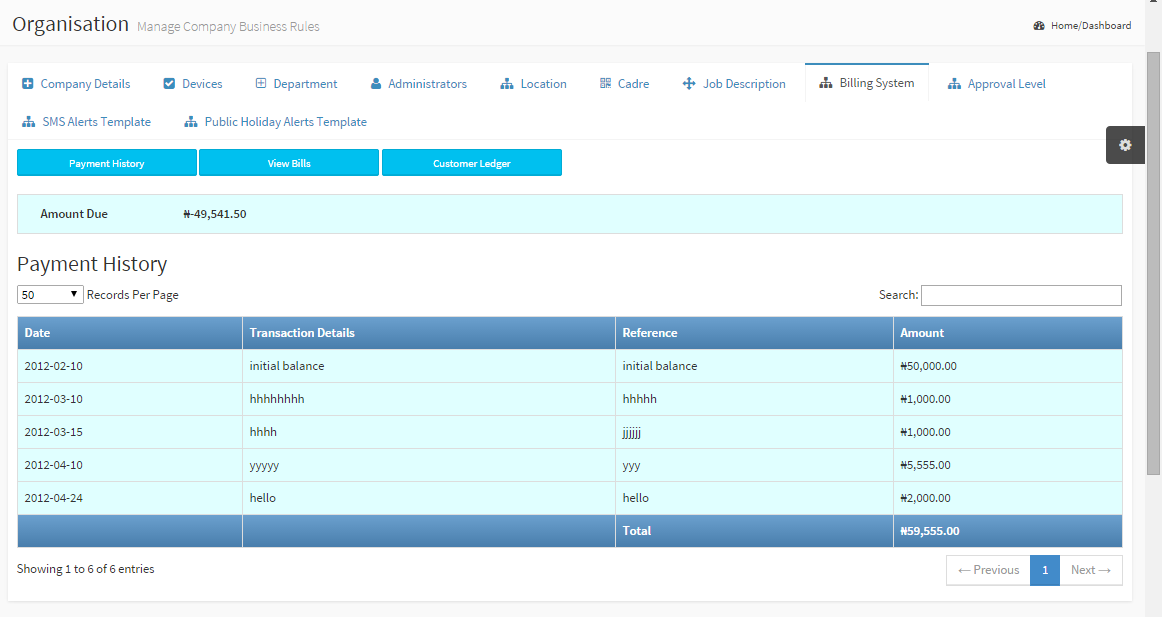The height and width of the screenshot is (617, 1162).
Task: Open the settings gear side panel
Action: click(1125, 145)
